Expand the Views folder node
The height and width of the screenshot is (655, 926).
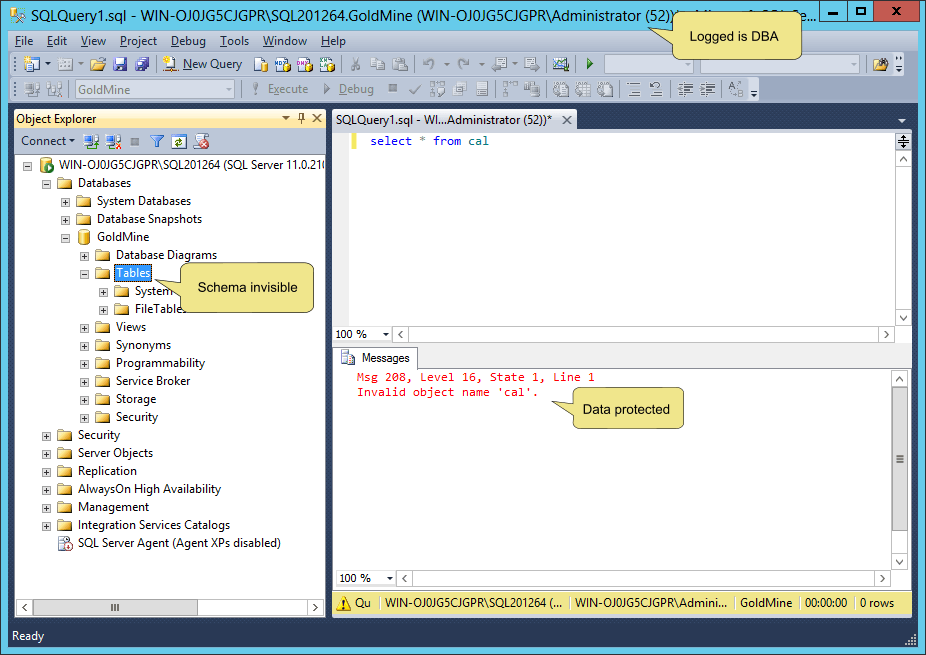85,327
